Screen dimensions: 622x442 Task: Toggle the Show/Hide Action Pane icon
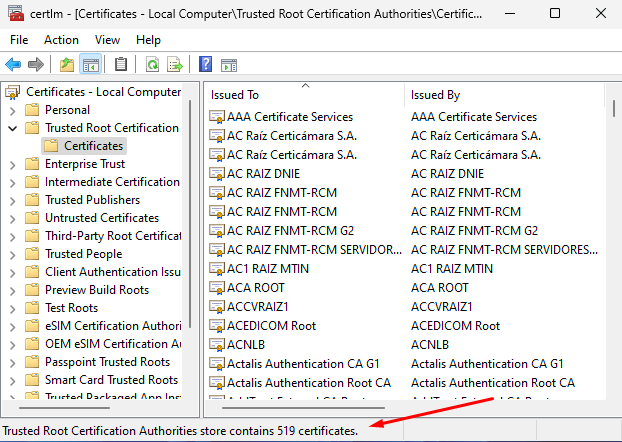[229, 65]
